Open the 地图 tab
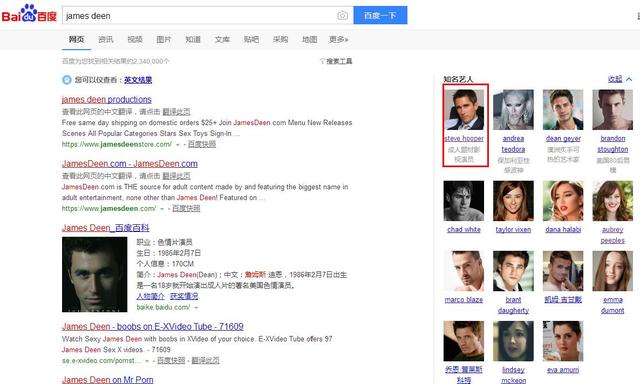This screenshot has height=384, width=640. pos(309,40)
